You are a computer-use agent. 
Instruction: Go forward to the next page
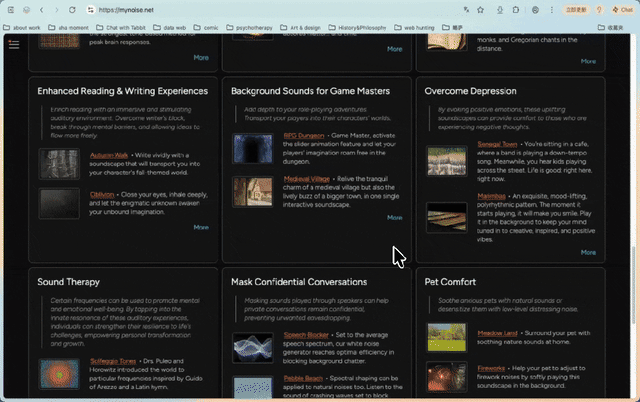coord(57,10)
